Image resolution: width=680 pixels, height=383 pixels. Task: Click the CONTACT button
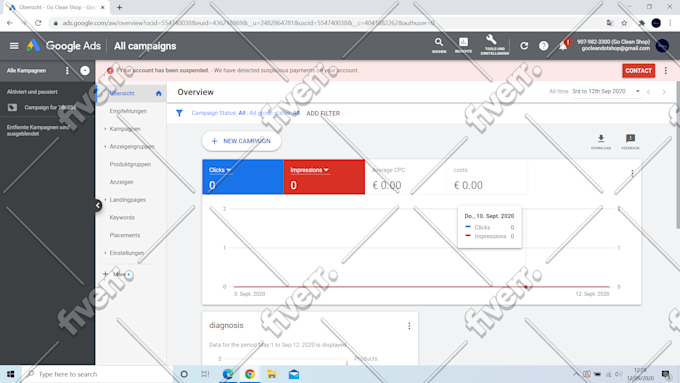(x=638, y=70)
